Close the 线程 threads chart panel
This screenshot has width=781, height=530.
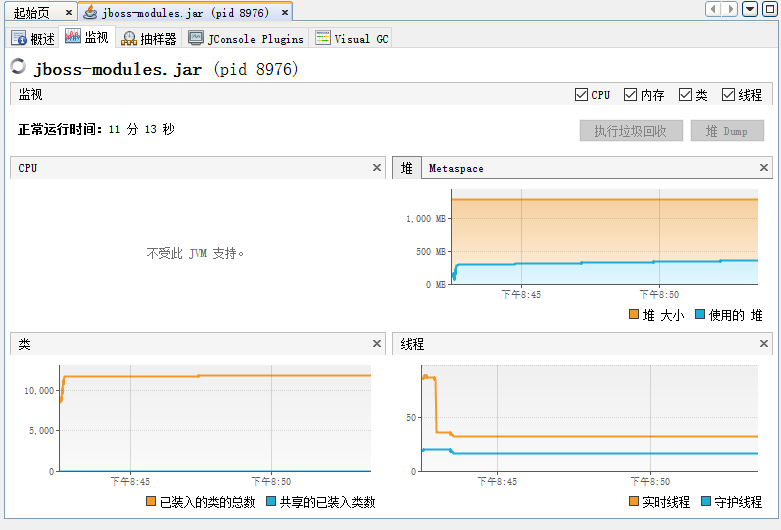[x=764, y=344]
